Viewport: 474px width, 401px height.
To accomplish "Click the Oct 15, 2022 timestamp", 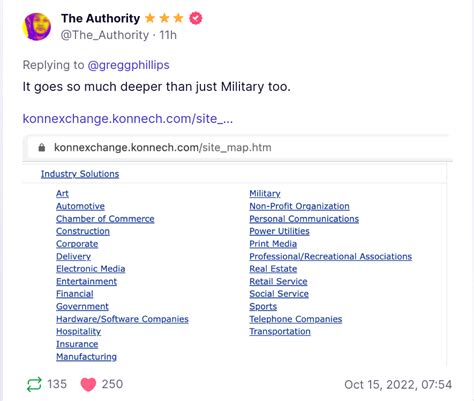I will point(398,384).
